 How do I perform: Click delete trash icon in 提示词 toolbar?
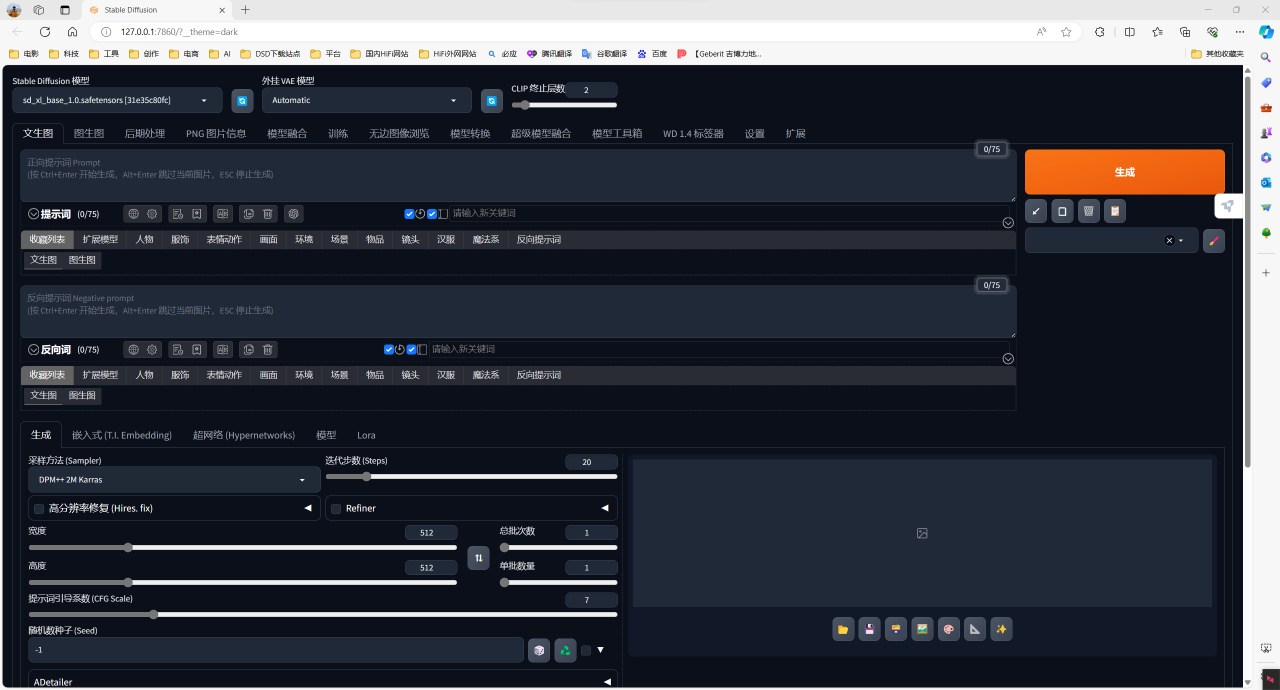click(x=268, y=214)
